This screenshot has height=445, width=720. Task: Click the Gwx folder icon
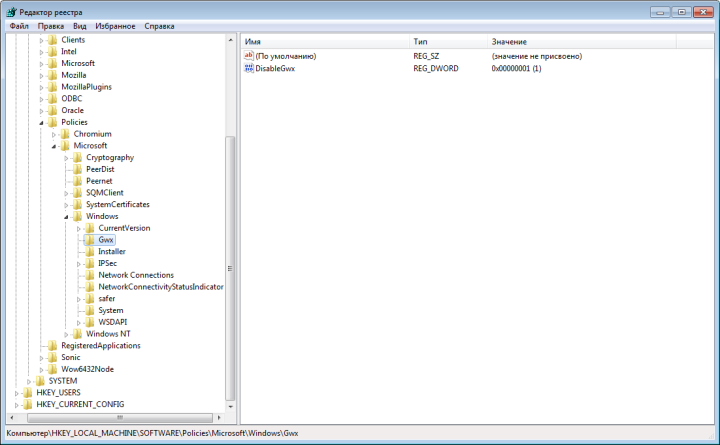point(90,240)
